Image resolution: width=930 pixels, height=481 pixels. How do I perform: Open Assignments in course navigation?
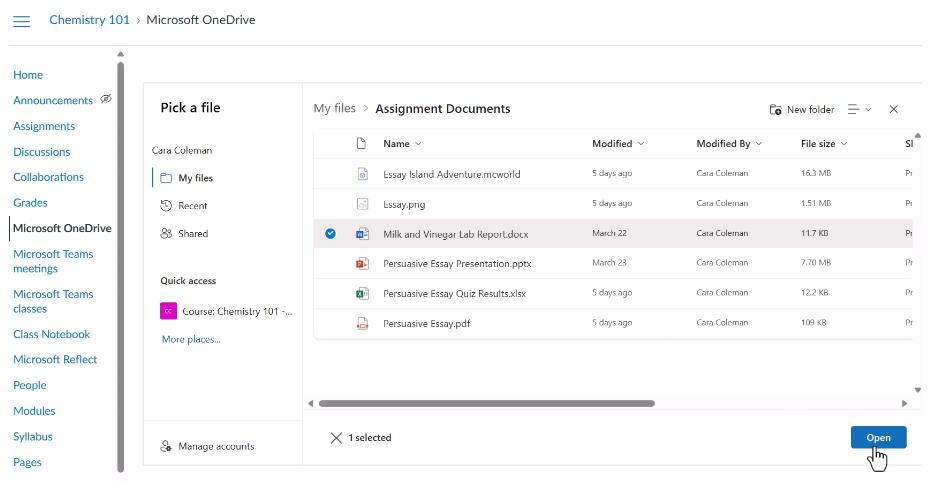coord(44,126)
